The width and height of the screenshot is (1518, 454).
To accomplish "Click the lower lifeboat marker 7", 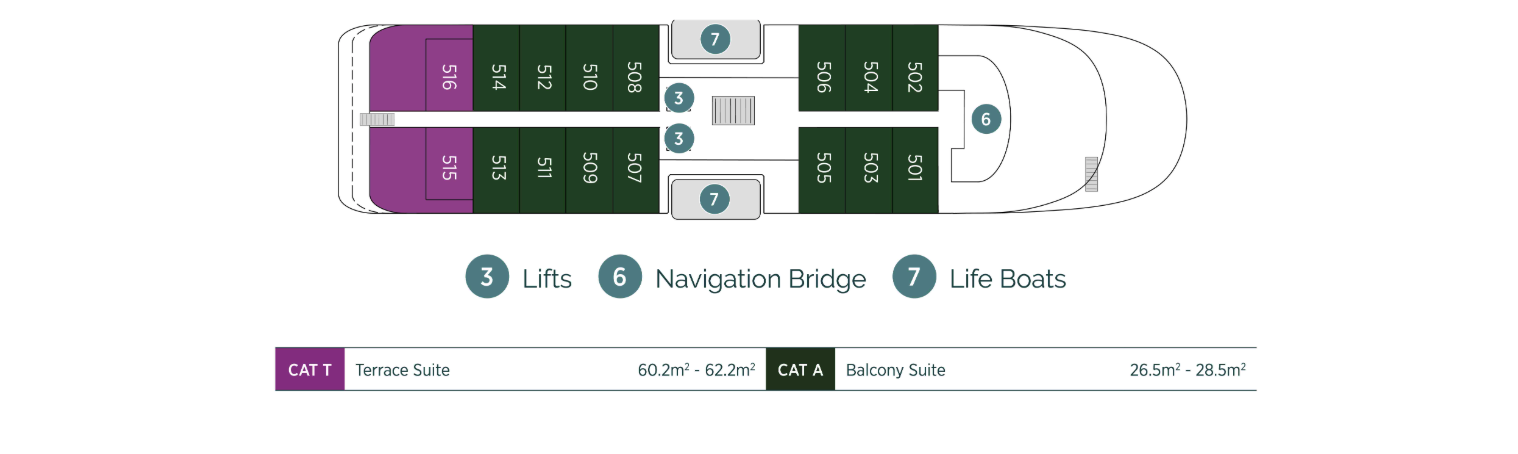I will (714, 199).
